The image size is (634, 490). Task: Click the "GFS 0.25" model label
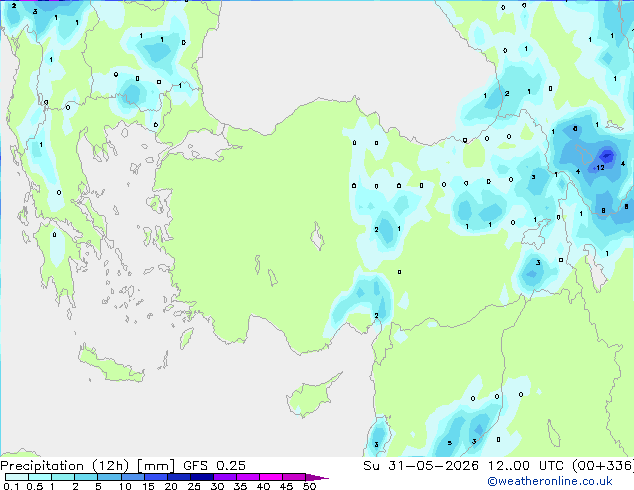click(214, 466)
